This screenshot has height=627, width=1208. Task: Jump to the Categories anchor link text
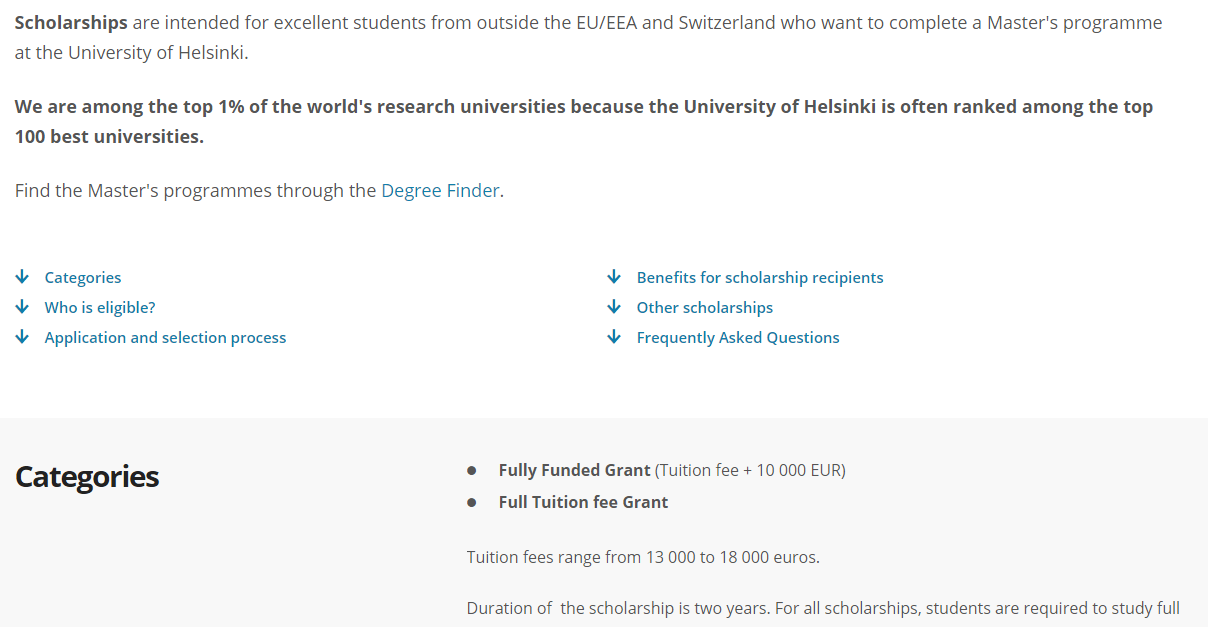pos(83,278)
